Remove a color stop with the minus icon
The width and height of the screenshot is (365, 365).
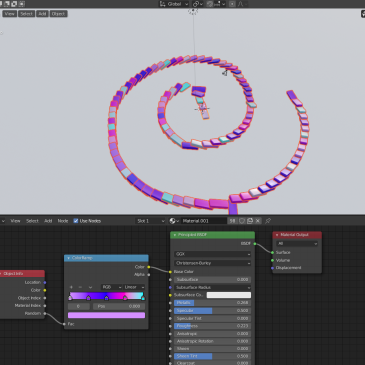(x=80, y=287)
